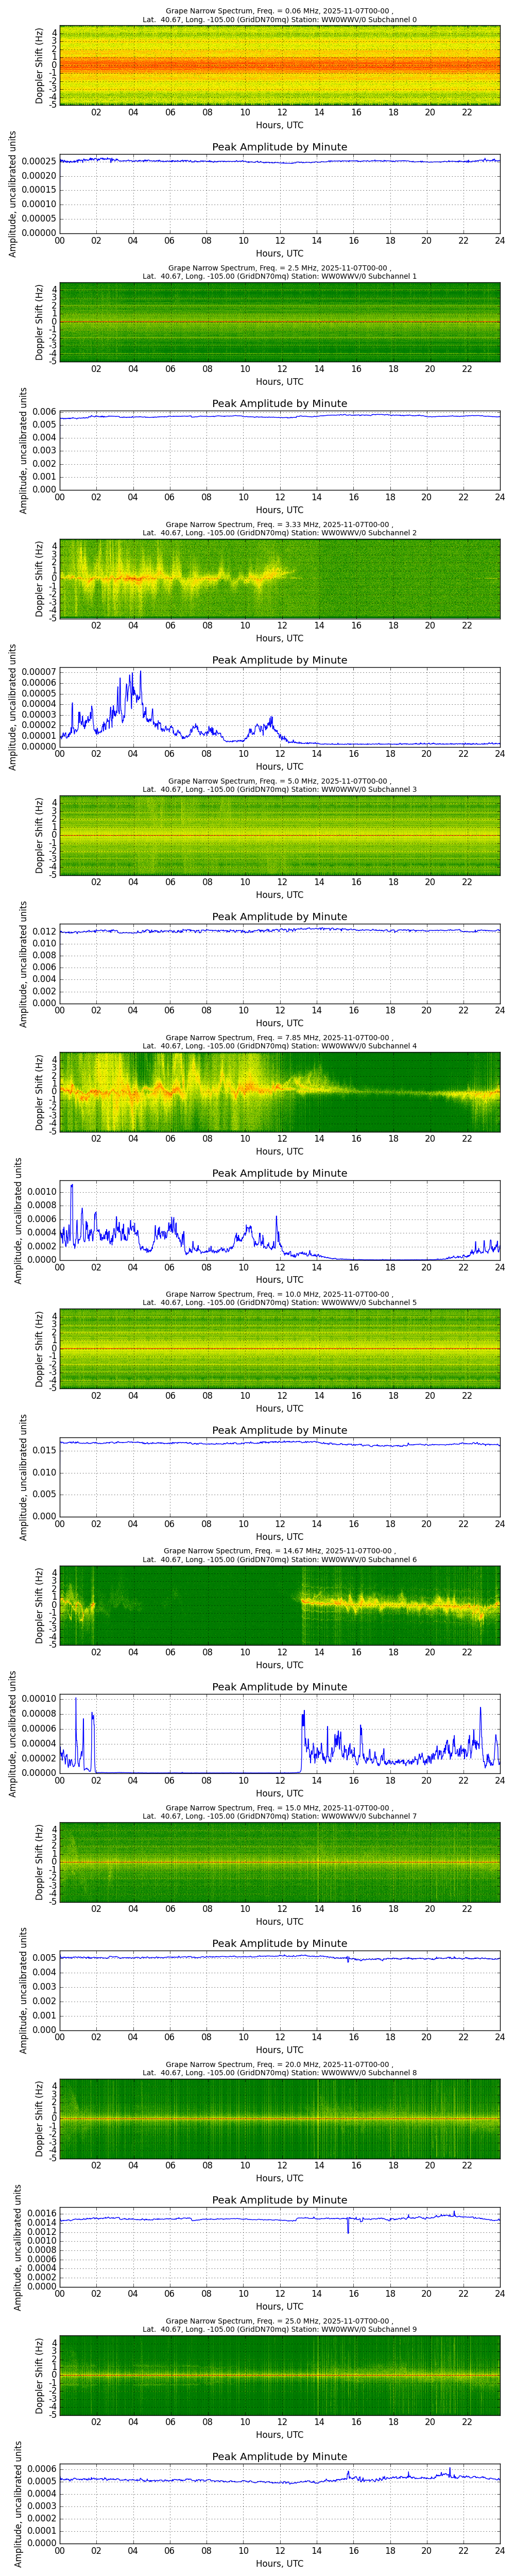The width and height of the screenshot is (515, 2576).
Task: Click 'Peak Amplitude by Minute' heading under 14.67 MHz
Action: (279, 1686)
